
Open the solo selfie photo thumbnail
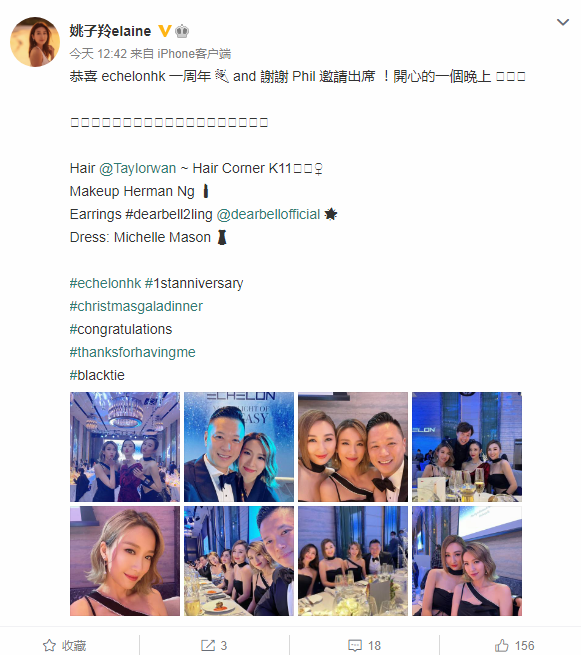click(125, 561)
